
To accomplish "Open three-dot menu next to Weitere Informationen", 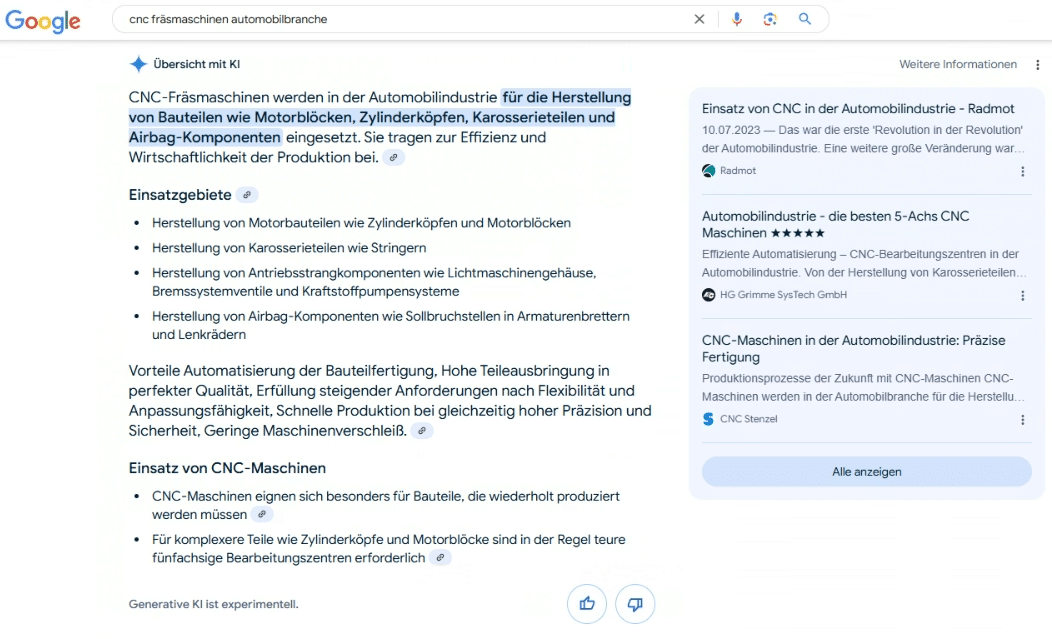I will (1037, 65).
